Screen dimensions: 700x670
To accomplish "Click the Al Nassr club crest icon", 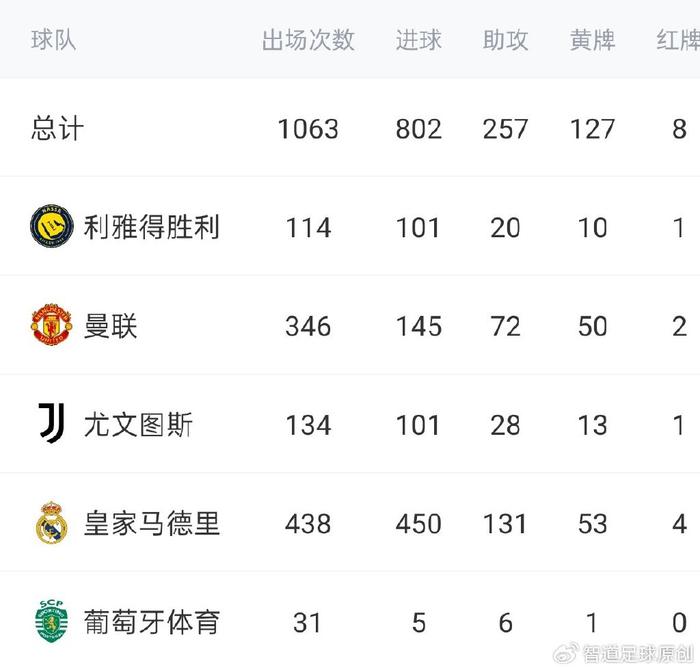I will point(51,227).
